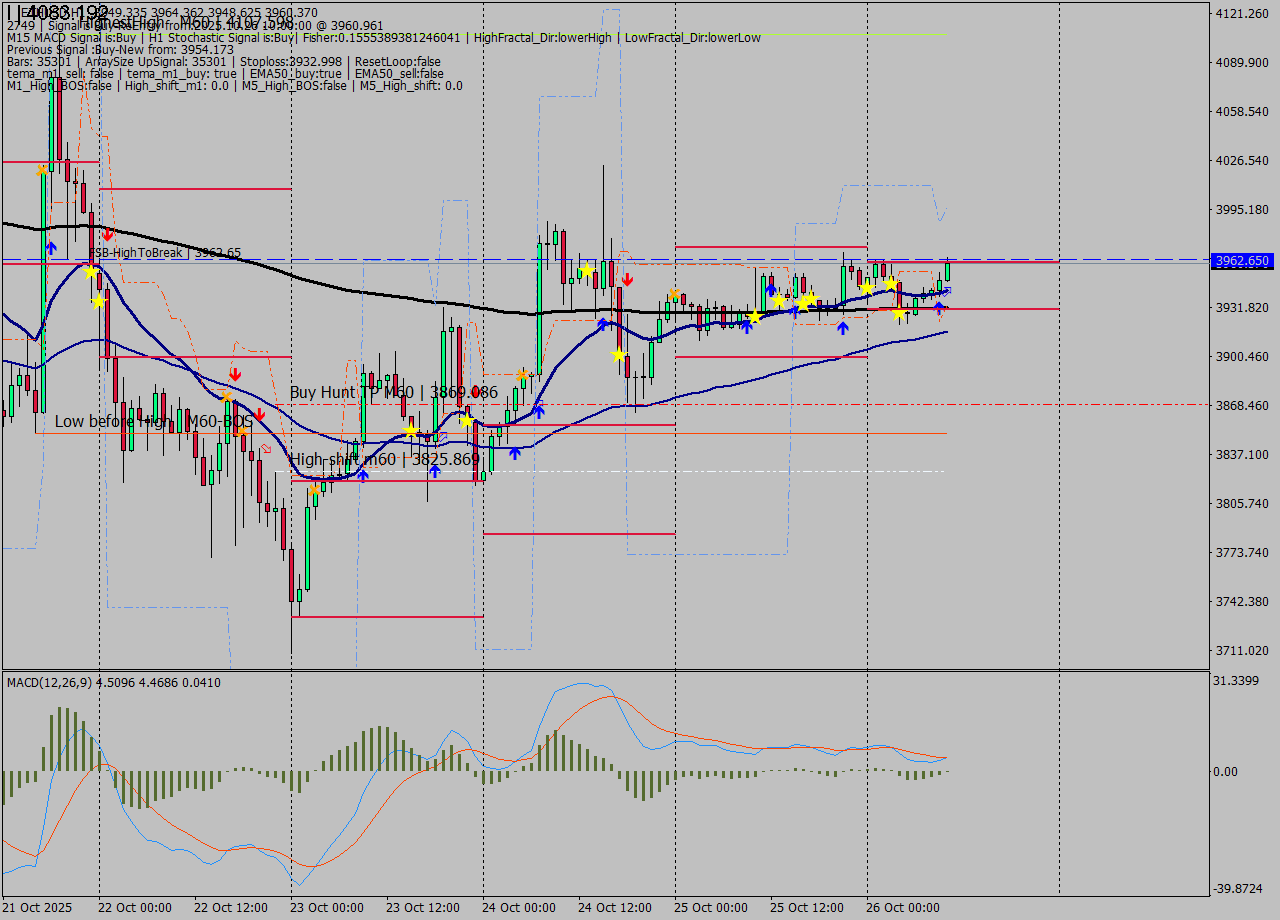1280x920 pixels.
Task: Click the large yellow star at the 22 Oct peak
Action: (x=91, y=272)
